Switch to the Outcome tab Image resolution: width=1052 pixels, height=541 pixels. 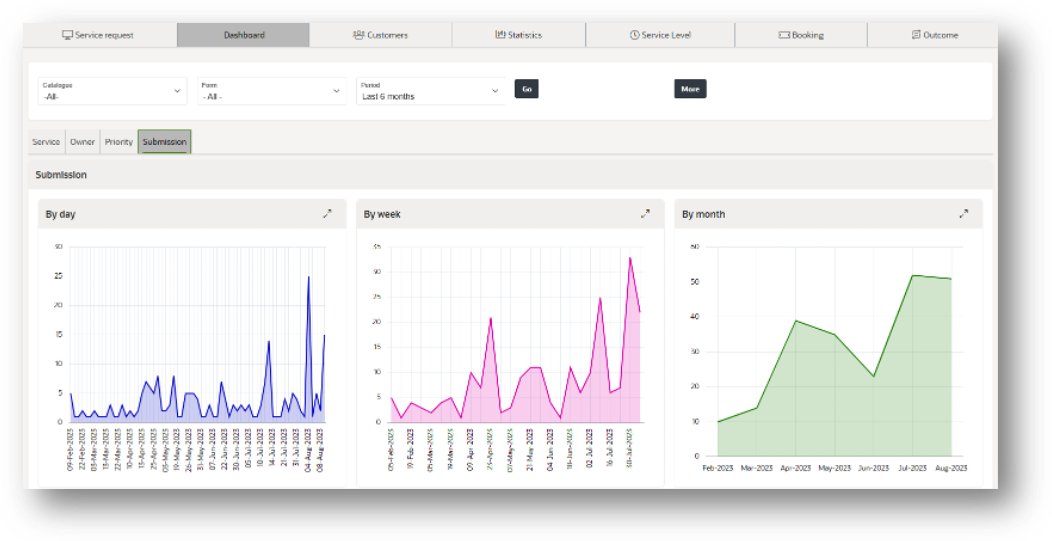coord(934,35)
